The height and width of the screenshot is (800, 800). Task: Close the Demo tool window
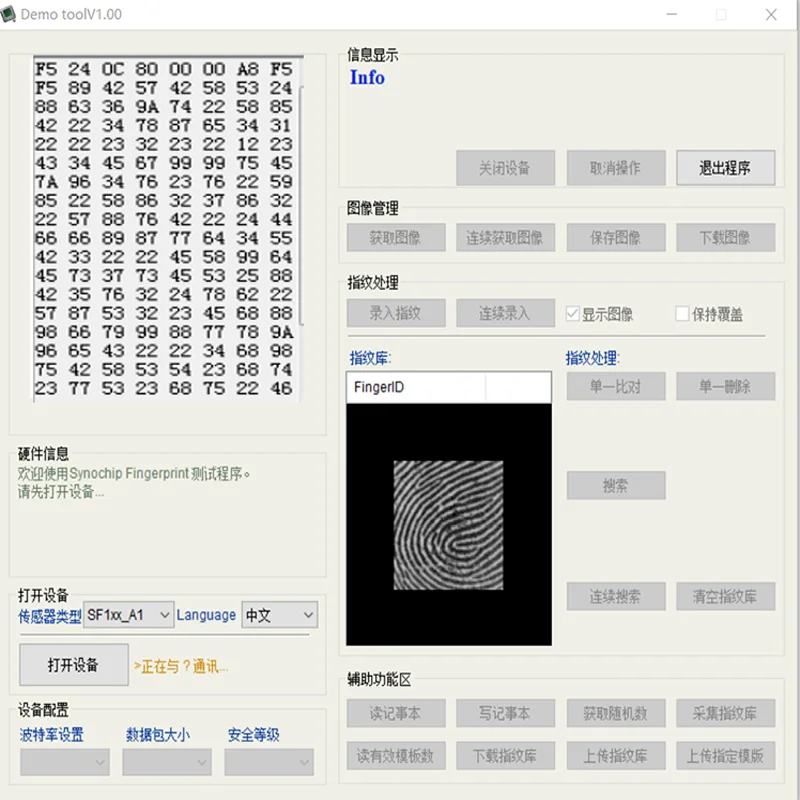click(x=771, y=14)
